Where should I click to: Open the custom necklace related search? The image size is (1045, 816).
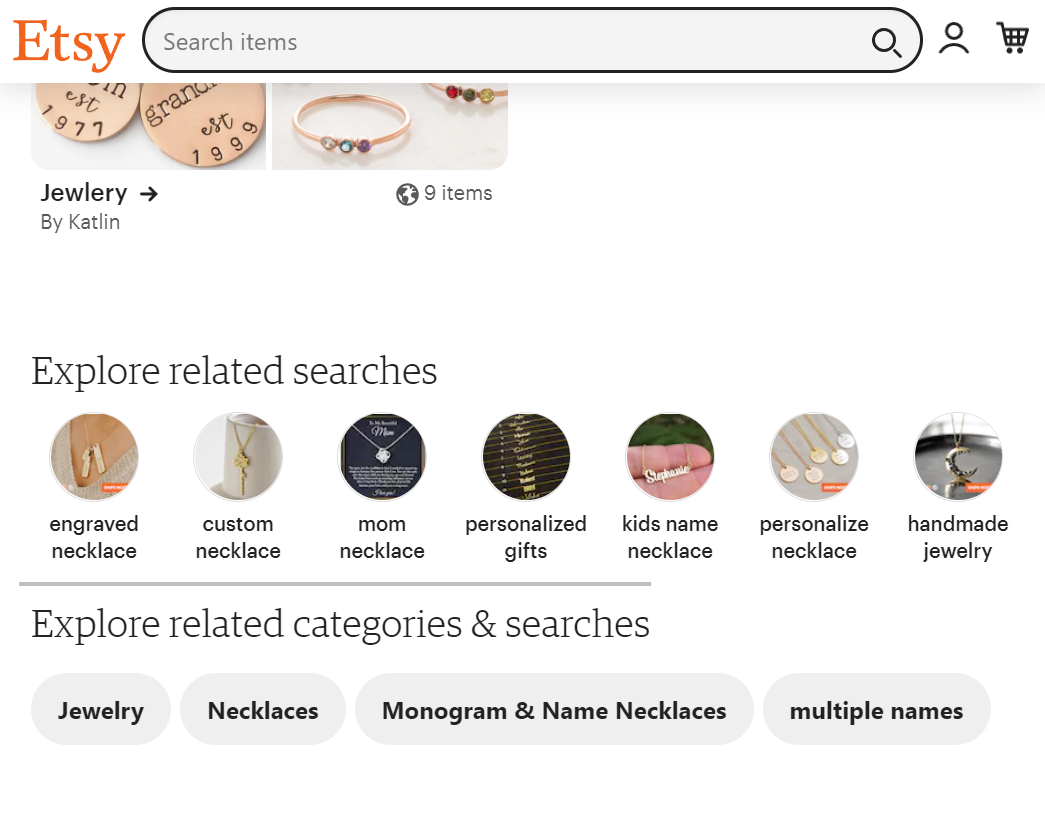click(x=238, y=456)
